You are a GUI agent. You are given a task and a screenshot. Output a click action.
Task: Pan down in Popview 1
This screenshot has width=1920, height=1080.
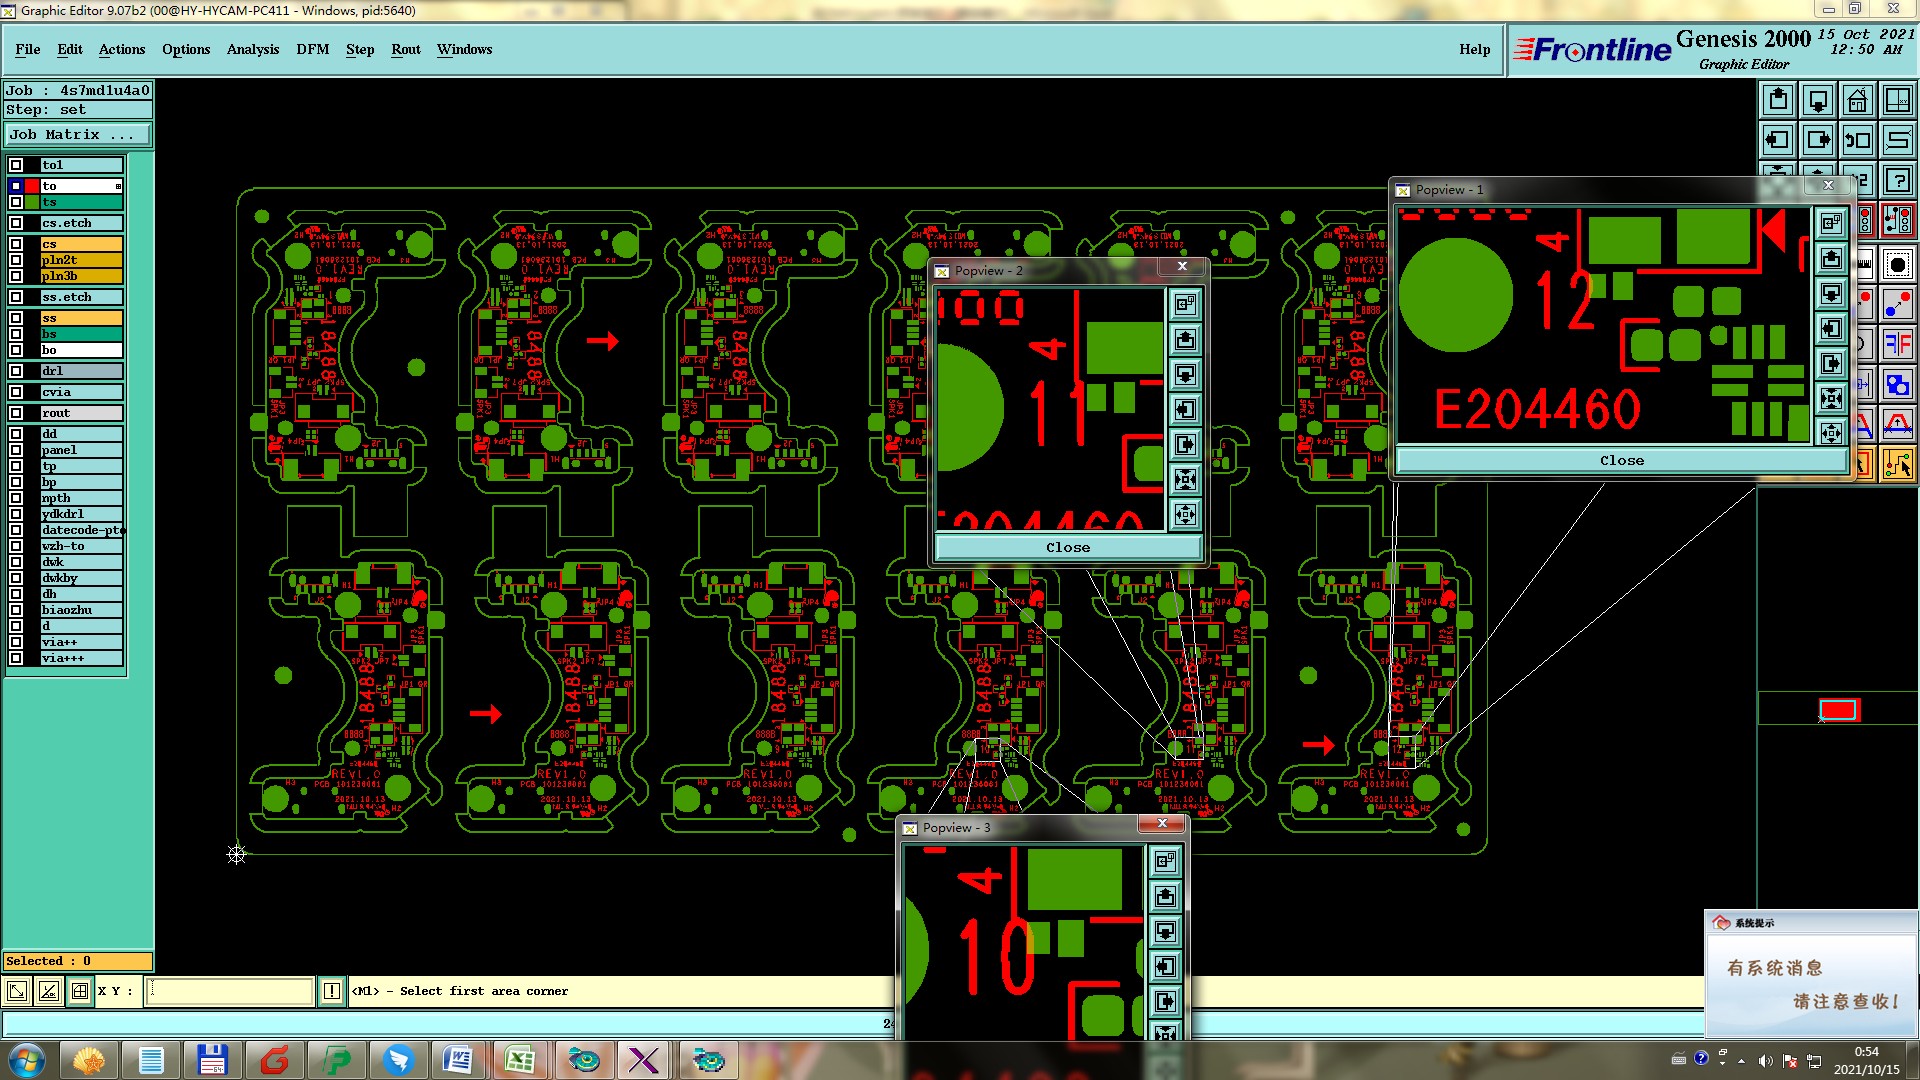pyautogui.click(x=1831, y=294)
